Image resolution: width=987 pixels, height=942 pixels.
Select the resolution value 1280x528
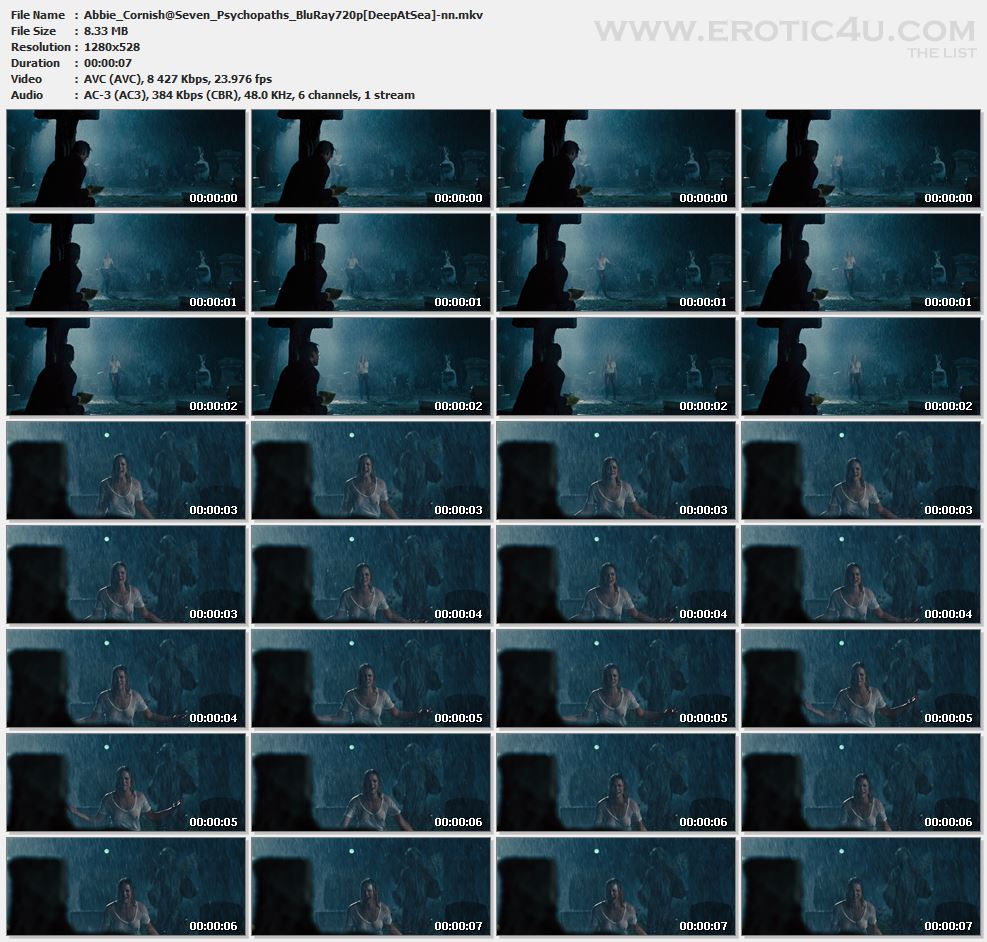(111, 47)
